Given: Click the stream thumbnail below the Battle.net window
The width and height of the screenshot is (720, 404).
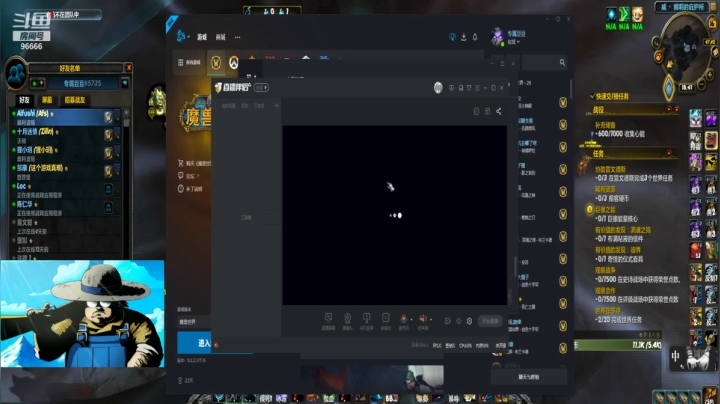Looking at the screenshot, I should (372, 378).
